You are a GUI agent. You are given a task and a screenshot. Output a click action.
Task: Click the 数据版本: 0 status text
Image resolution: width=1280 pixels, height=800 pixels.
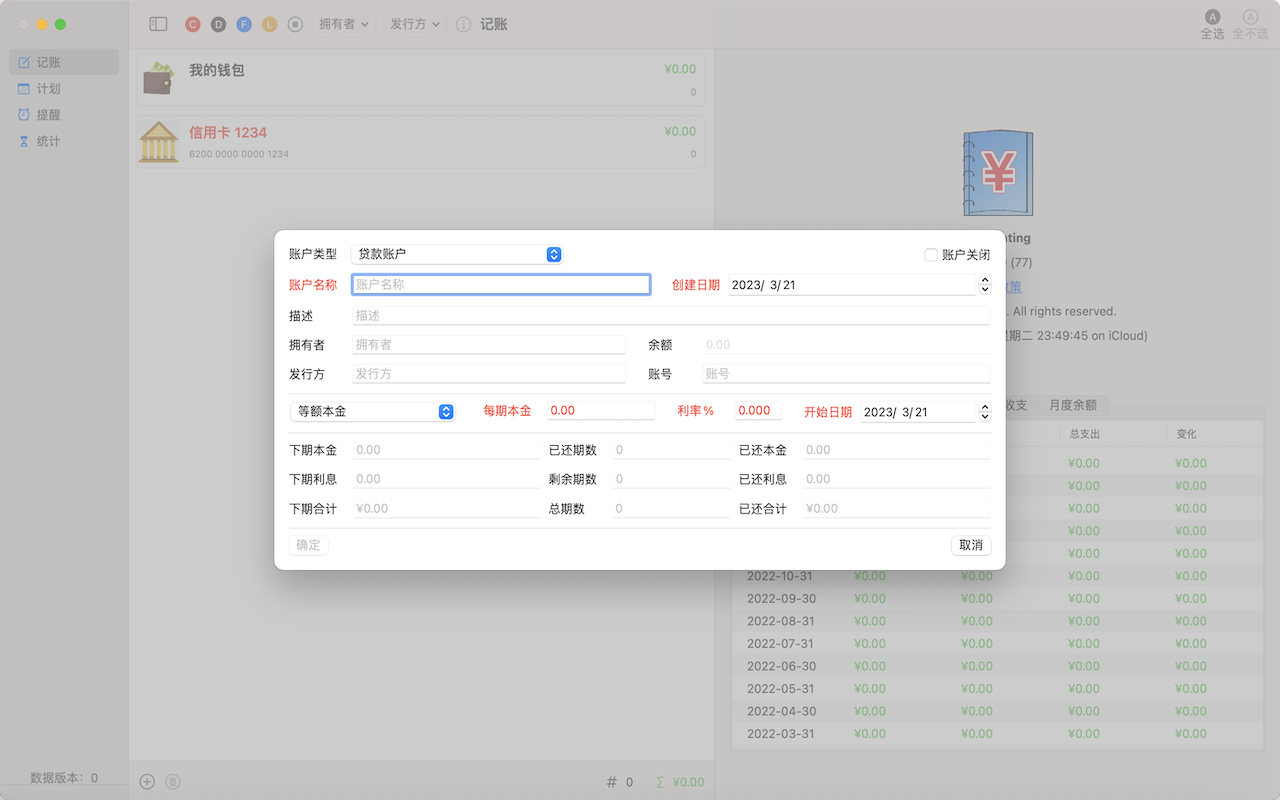pyautogui.click(x=64, y=777)
